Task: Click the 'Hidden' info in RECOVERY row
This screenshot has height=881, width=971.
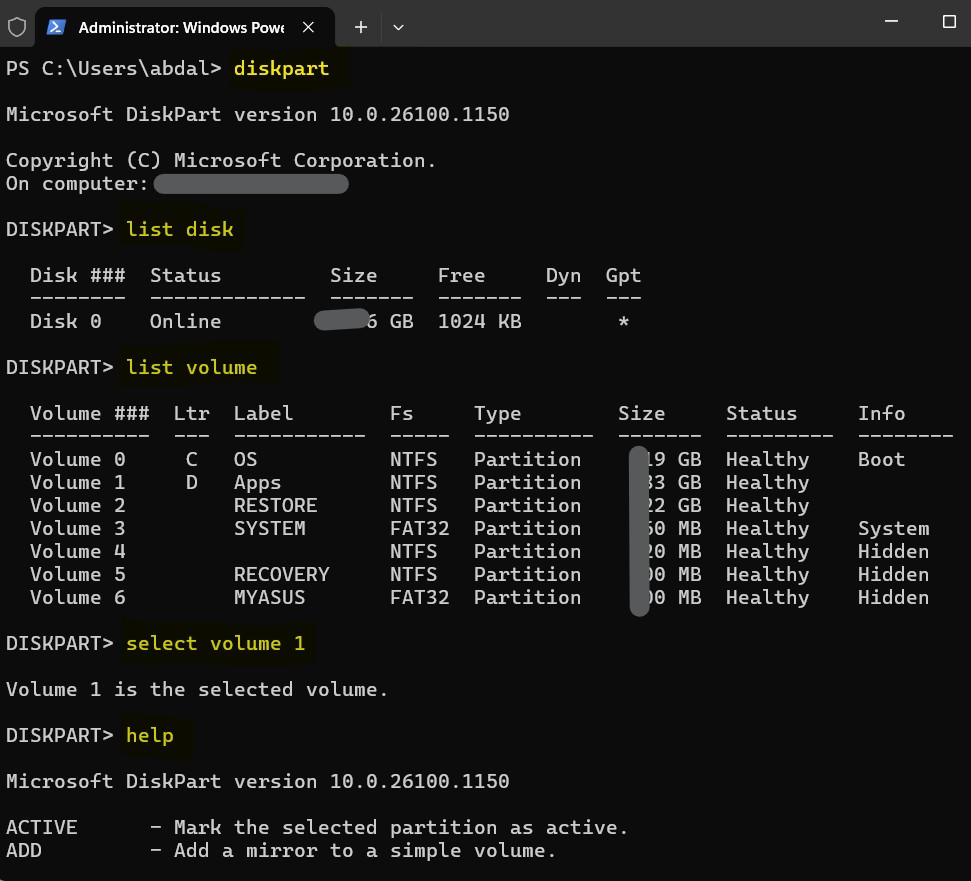Action: 894,574
